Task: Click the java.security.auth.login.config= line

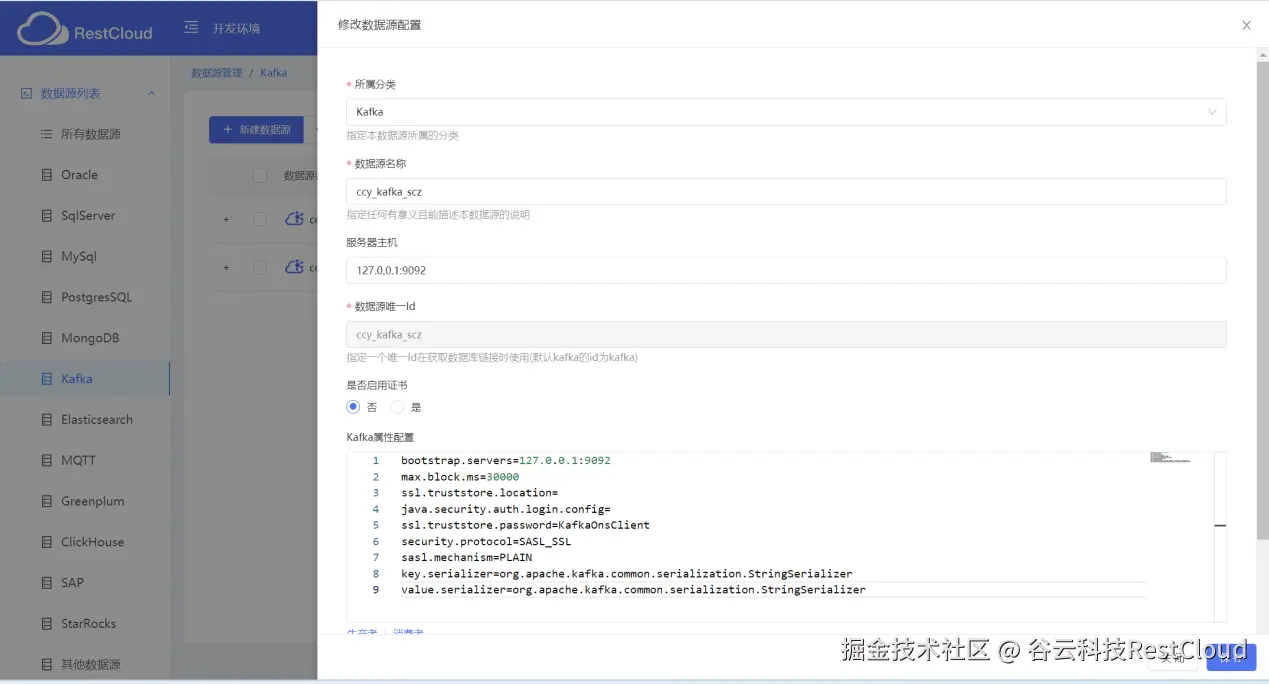Action: click(505, 509)
